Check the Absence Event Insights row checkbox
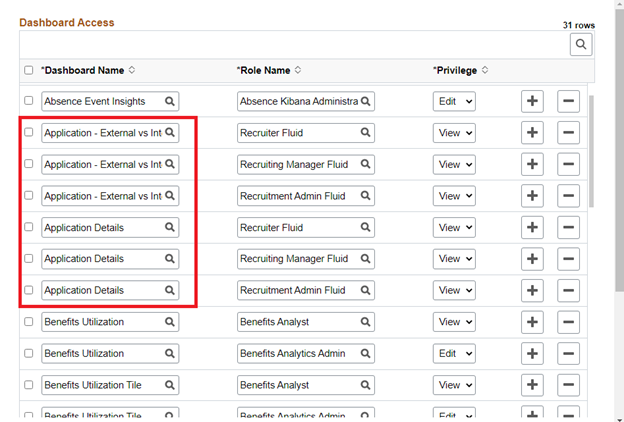The width and height of the screenshot is (624, 422). (28, 101)
